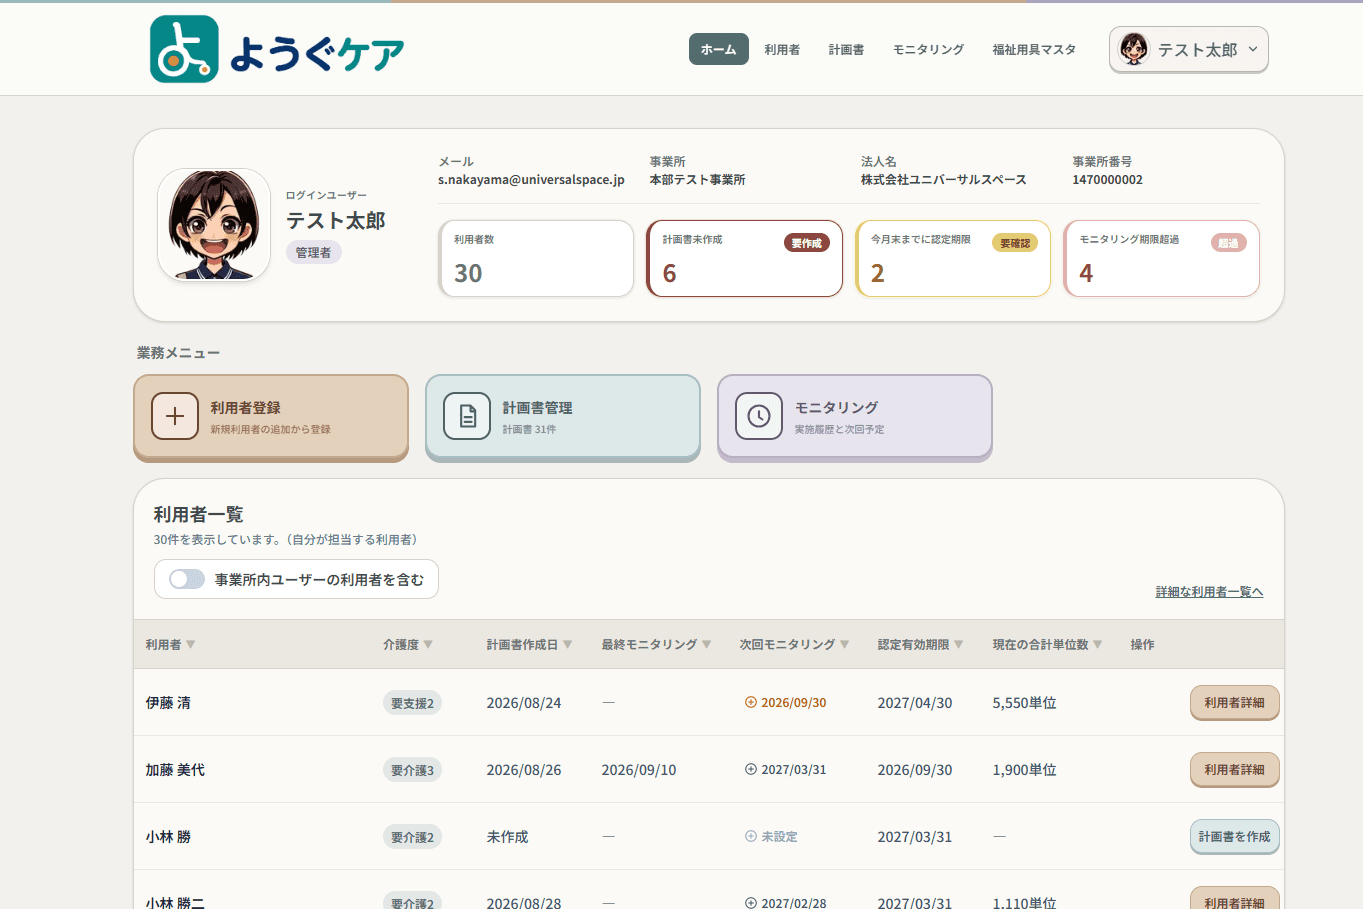Image resolution: width=1363 pixels, height=909 pixels.
Task: Click the document icon on 計画書管理 card
Action: [x=467, y=416]
